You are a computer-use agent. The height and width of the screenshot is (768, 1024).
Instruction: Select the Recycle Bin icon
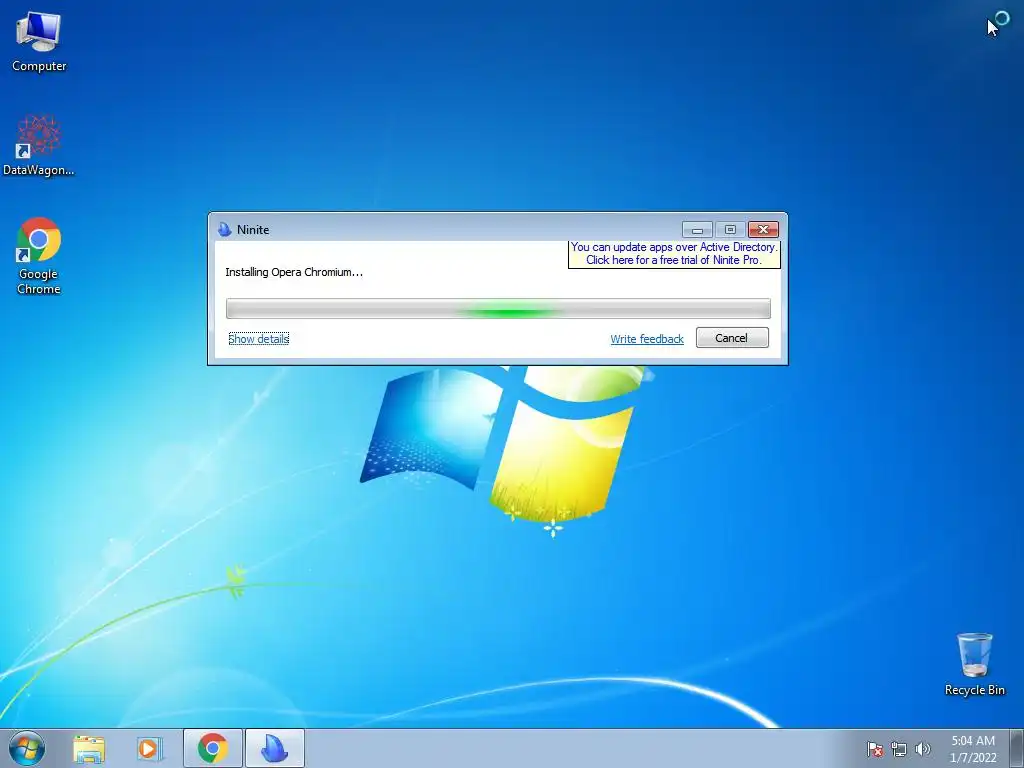[x=974, y=664]
